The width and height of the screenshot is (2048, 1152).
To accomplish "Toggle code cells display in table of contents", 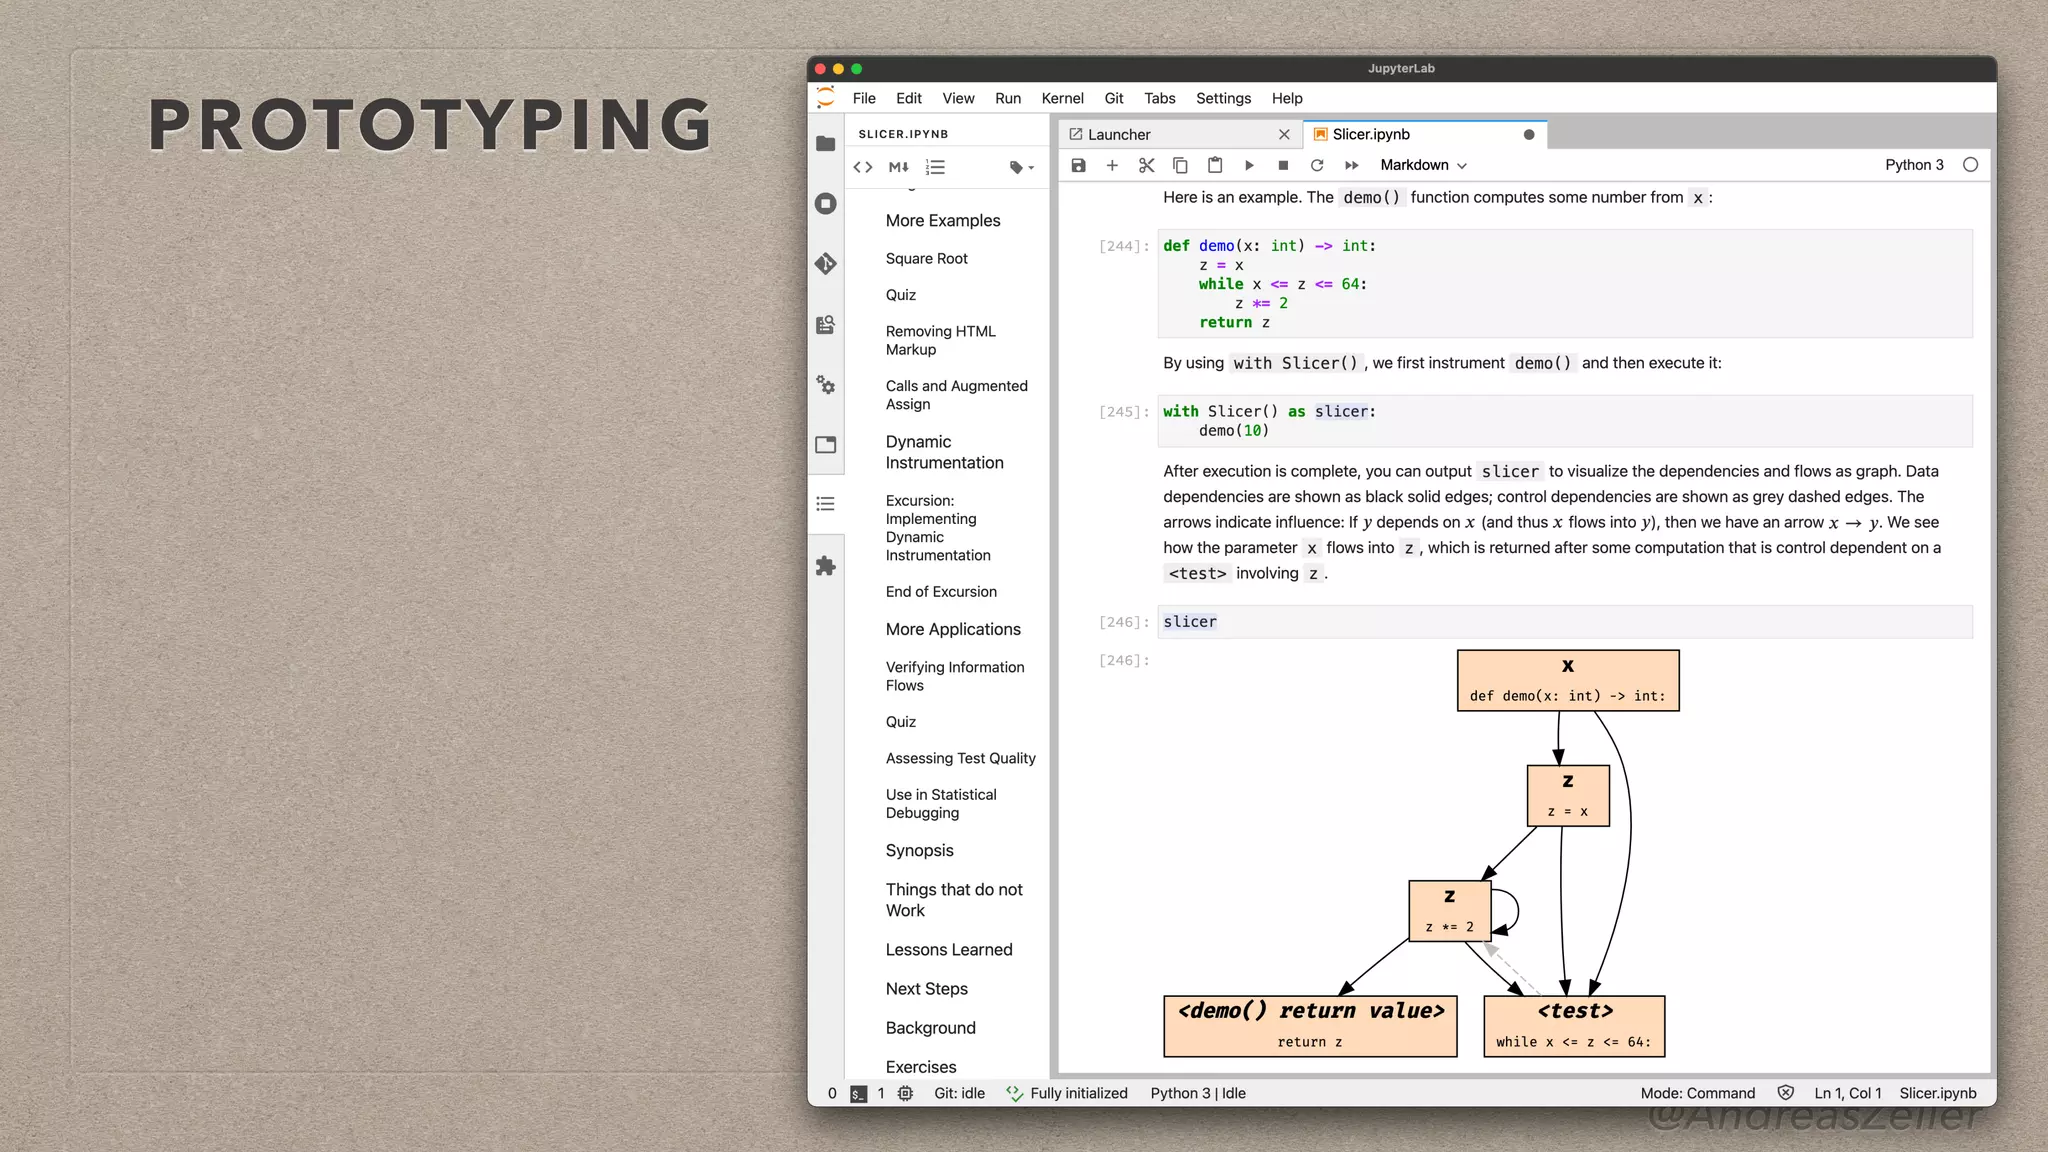I will pyautogui.click(x=863, y=167).
